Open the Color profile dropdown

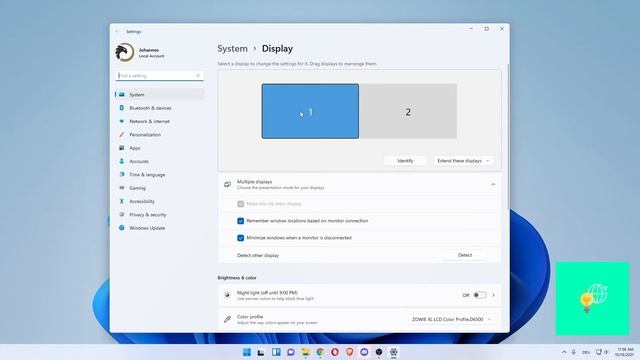point(451,319)
